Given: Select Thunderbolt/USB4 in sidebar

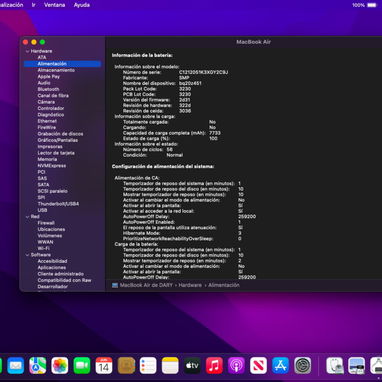Looking at the screenshot, I should (58, 204).
